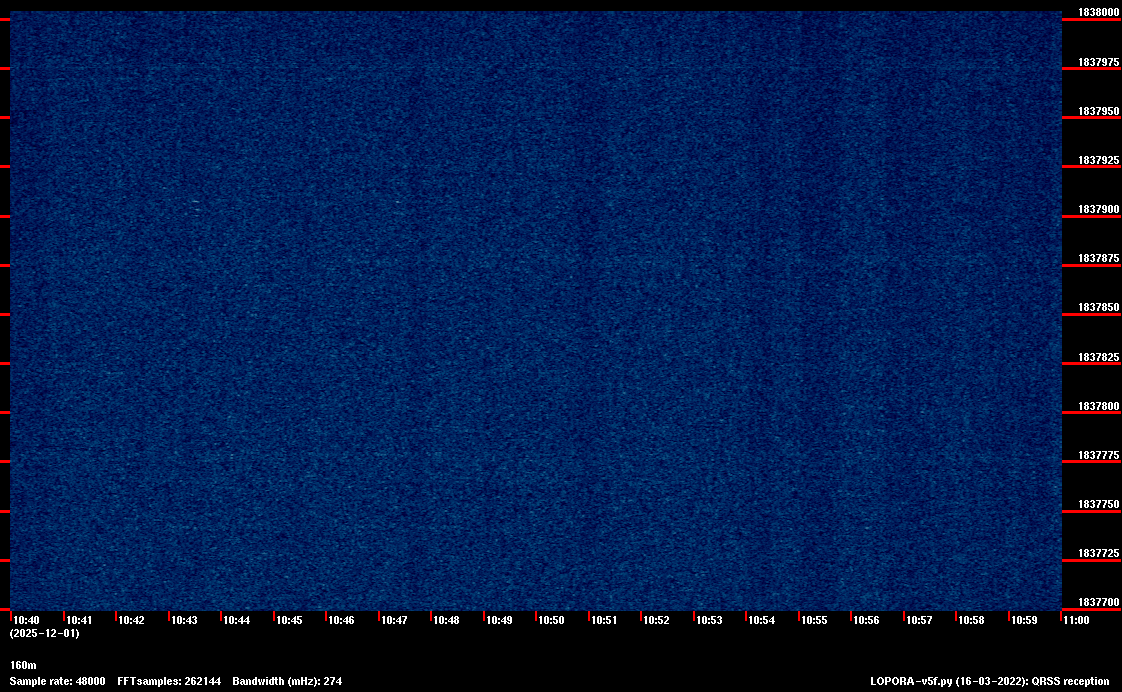Click the 1837850 frequency label

click(x=1098, y=308)
